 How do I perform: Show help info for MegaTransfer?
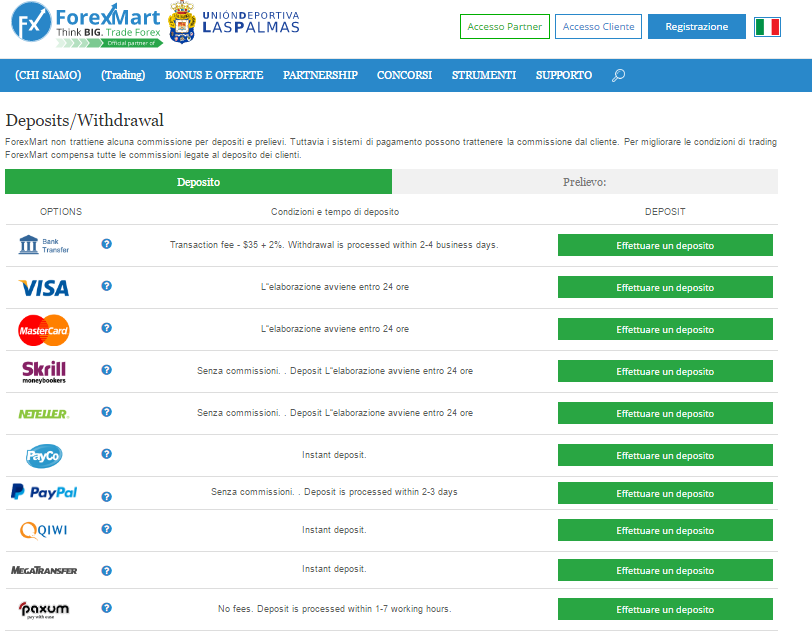click(107, 571)
